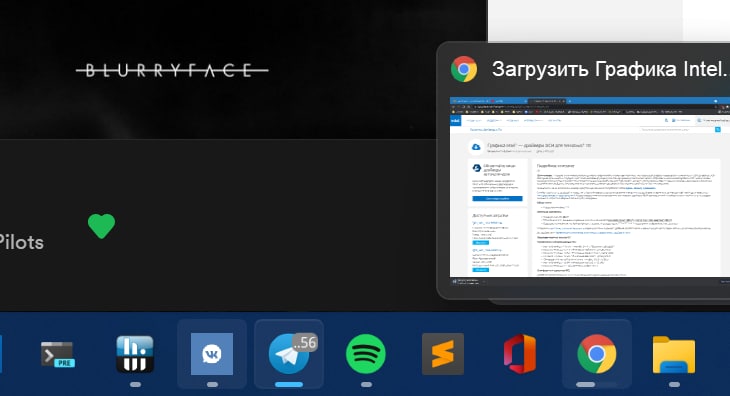Switch to Spotify on the taskbar
This screenshot has height=396, width=730.
pyautogui.click(x=366, y=354)
